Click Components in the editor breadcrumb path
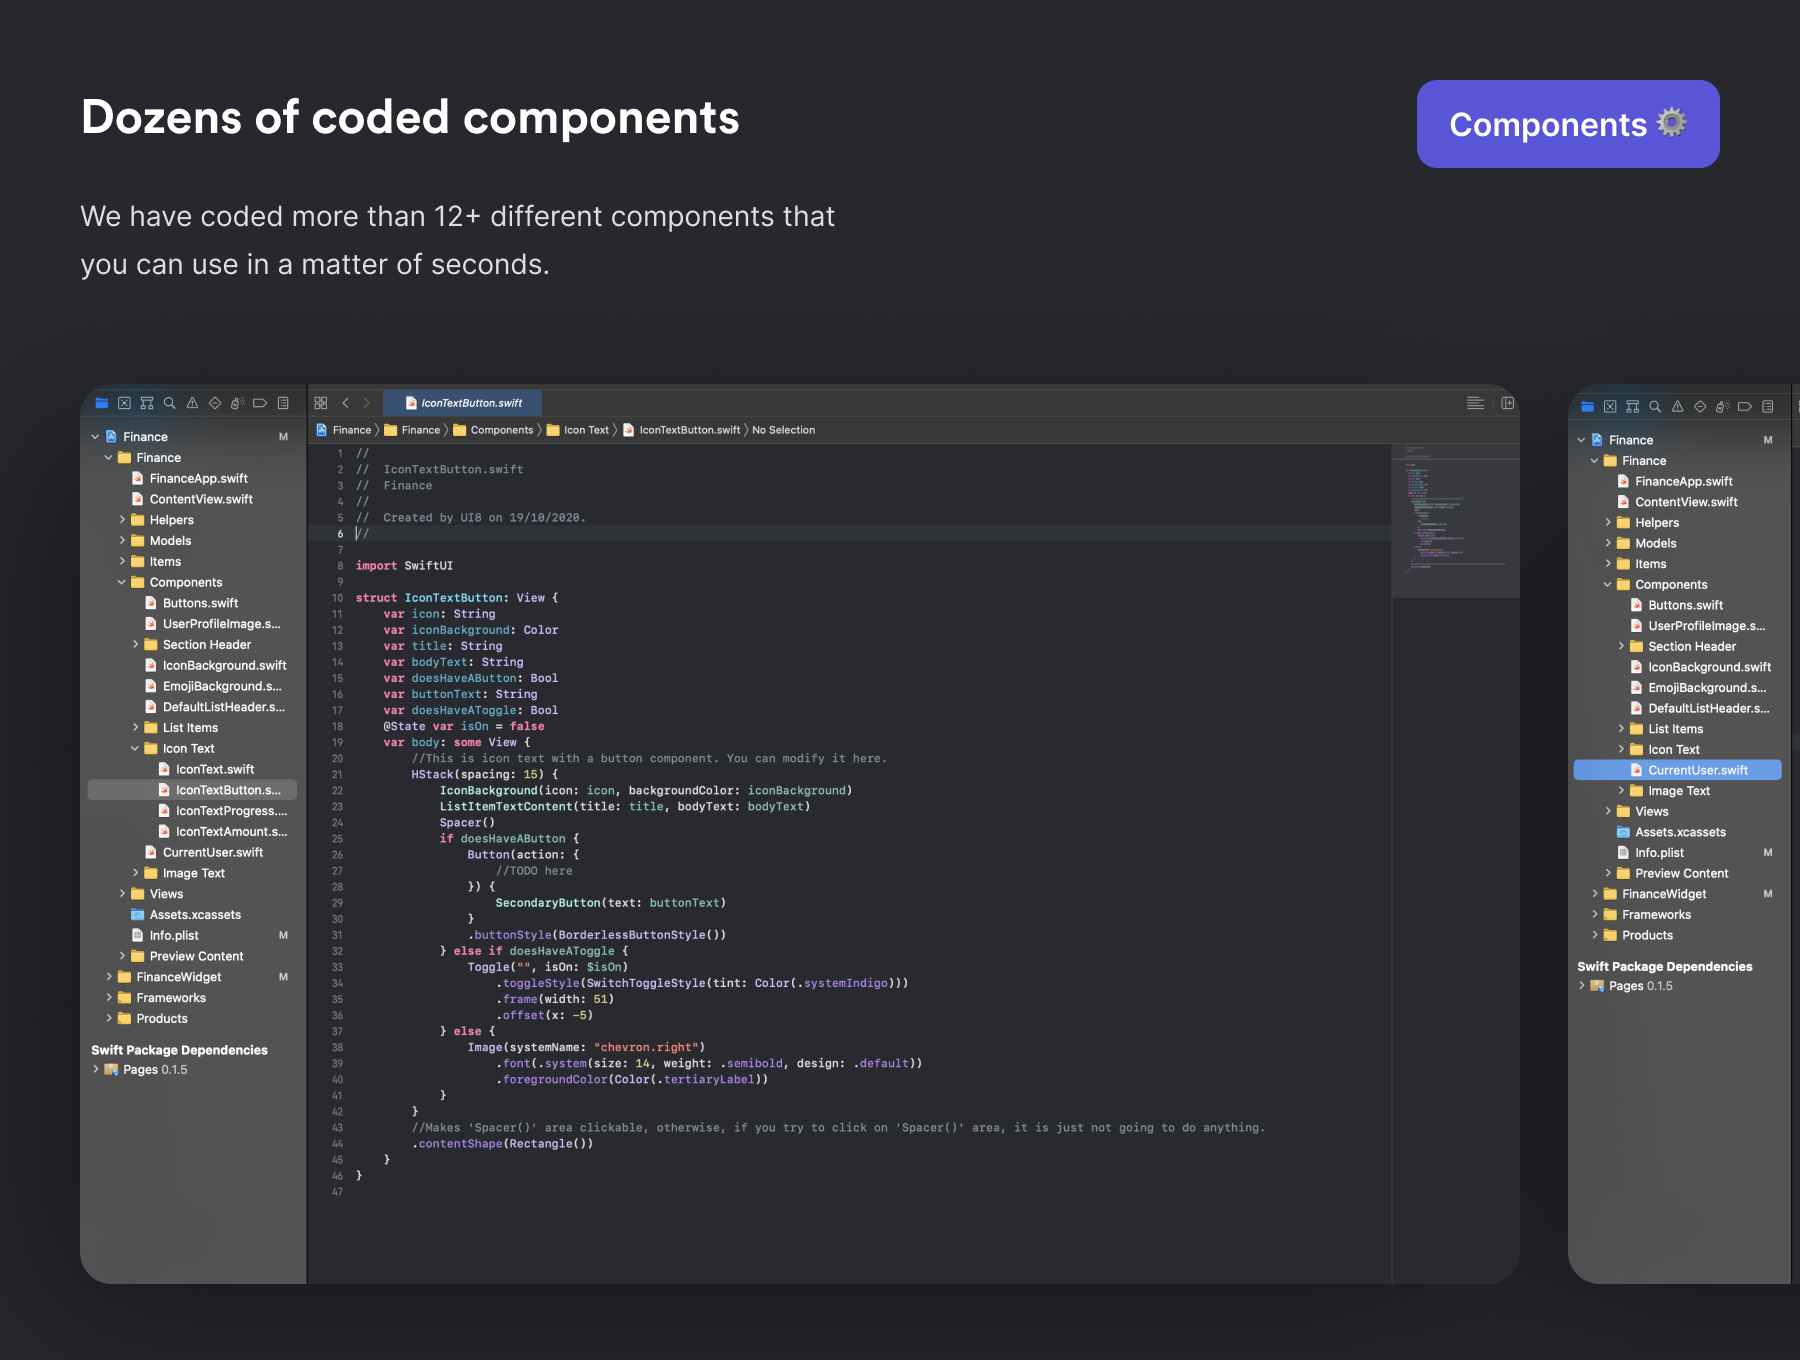Screen dimensions: 1800x1360 pyautogui.click(x=501, y=430)
